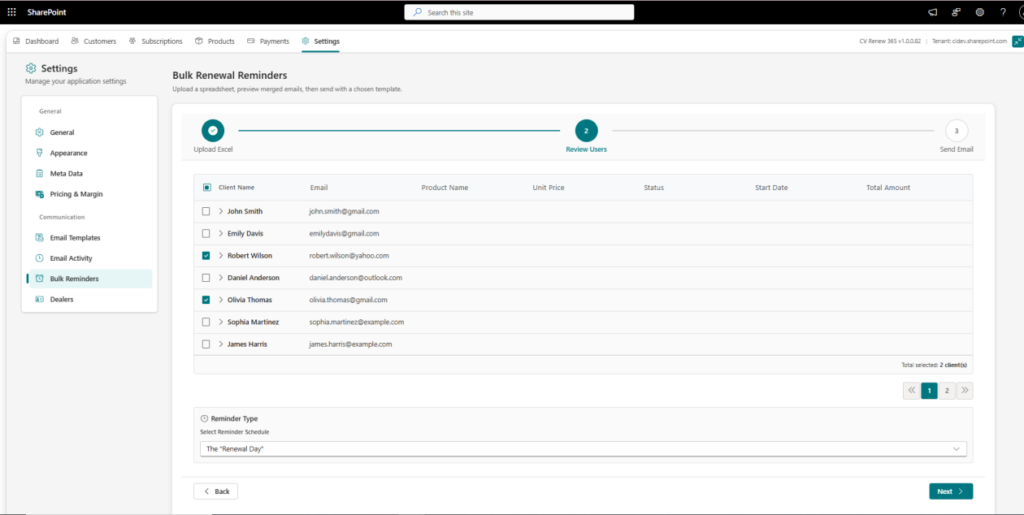
Task: Expand the Emily Davis row chevron
Action: (x=221, y=234)
